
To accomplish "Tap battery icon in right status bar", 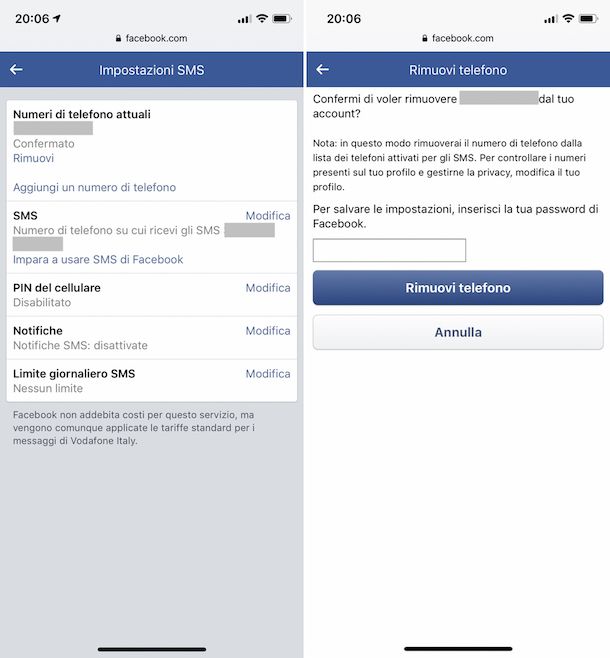I will coord(588,18).
